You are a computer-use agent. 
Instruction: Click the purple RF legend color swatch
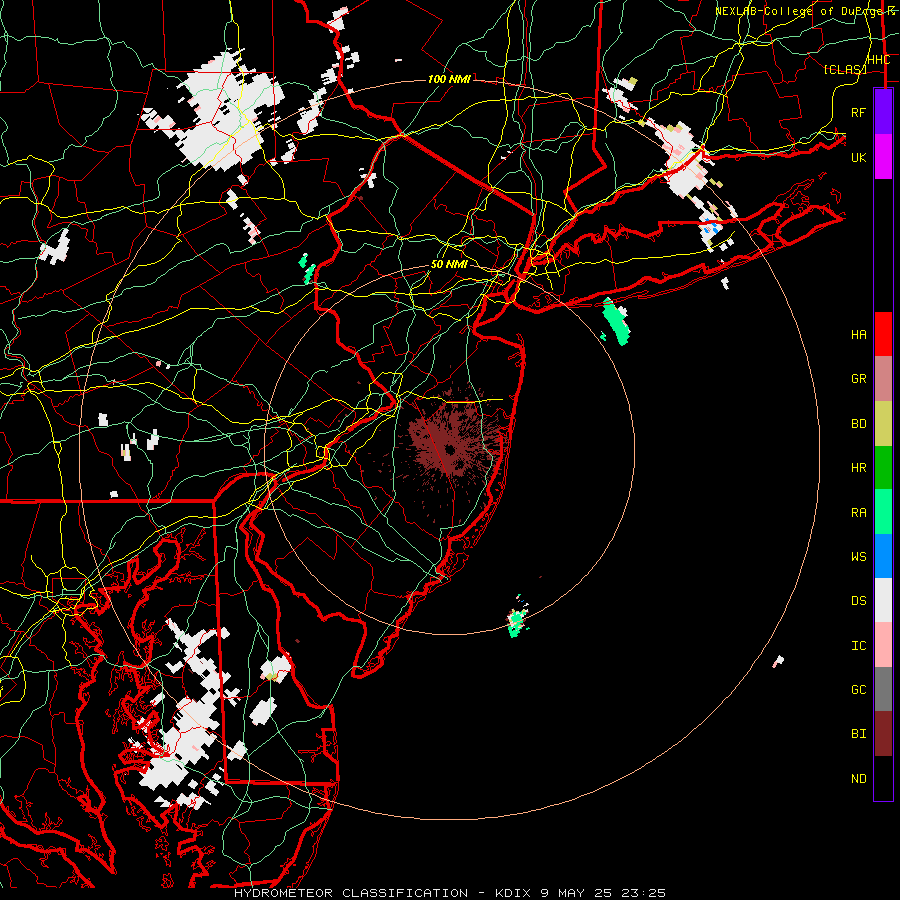click(883, 112)
